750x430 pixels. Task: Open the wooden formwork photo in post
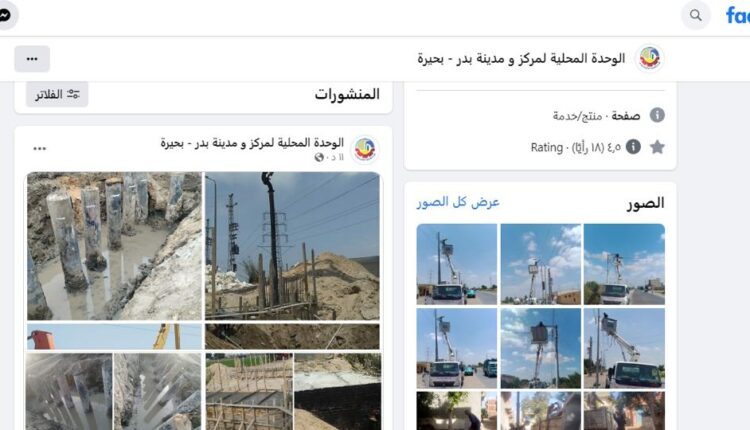(249, 391)
